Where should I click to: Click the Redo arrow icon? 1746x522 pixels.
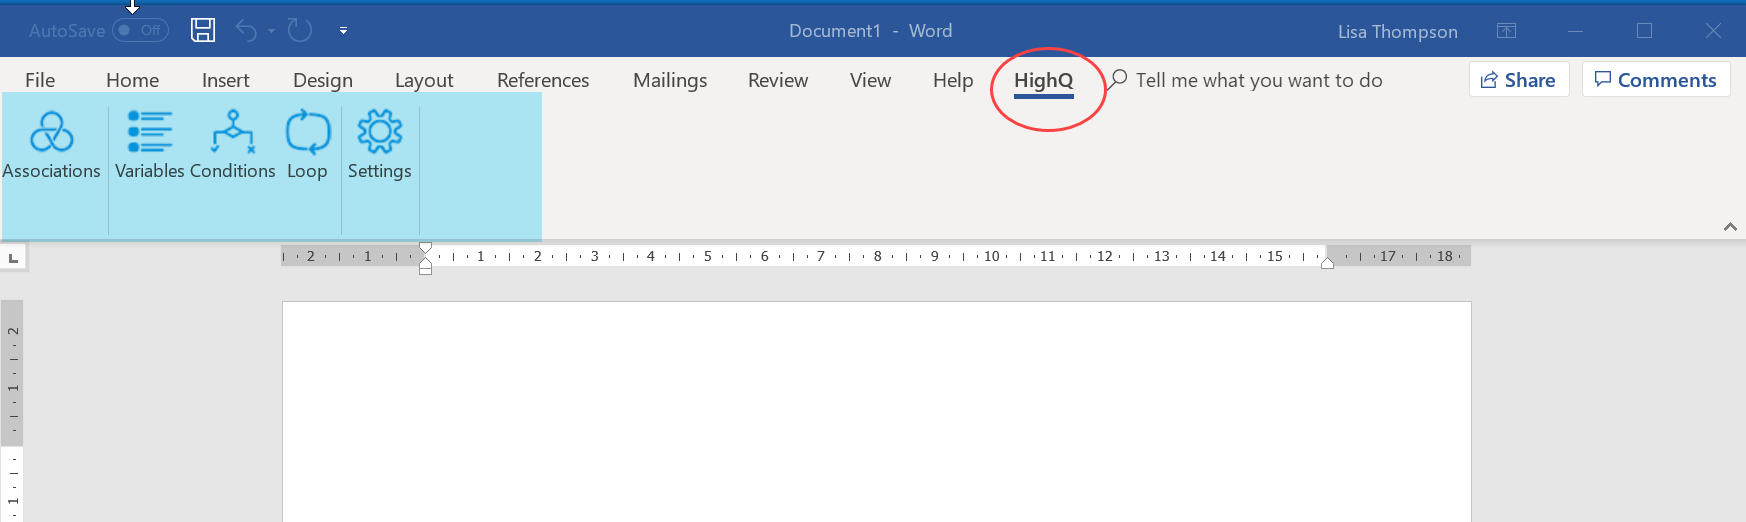[300, 30]
